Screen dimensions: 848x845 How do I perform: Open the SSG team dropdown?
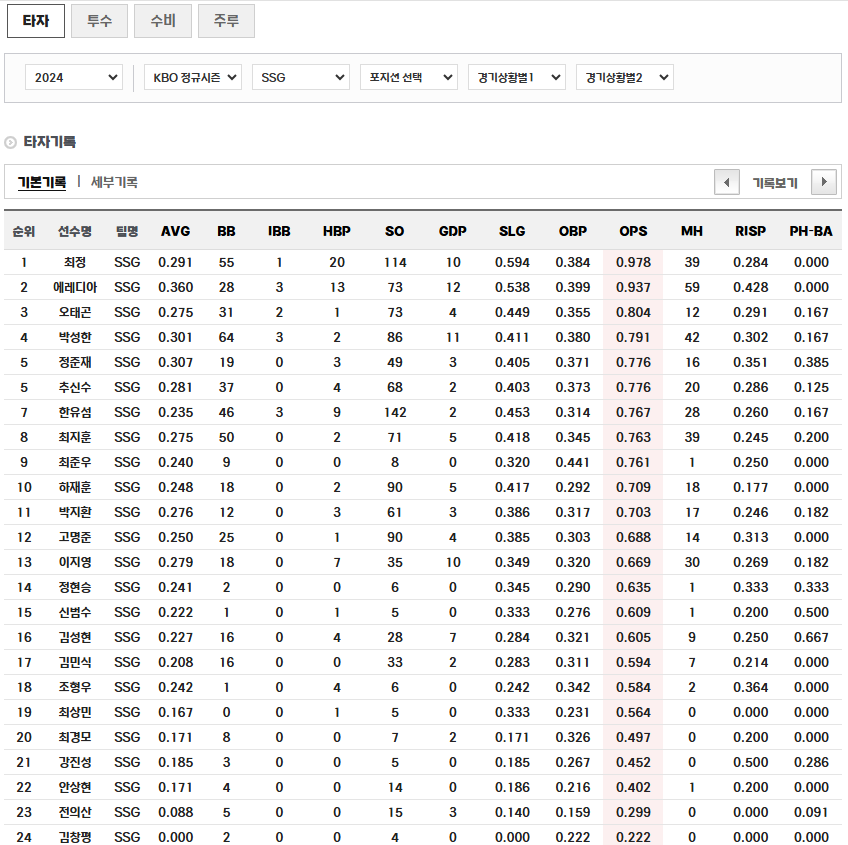[301, 77]
